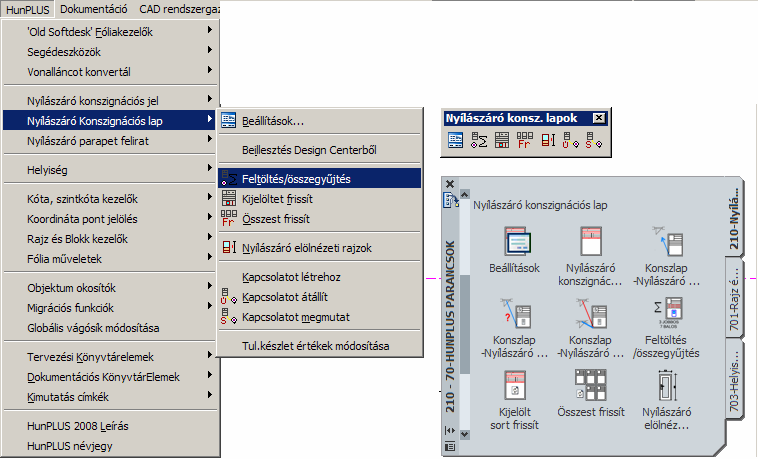
Task: Choose Beillesztés Design Centerből
Action: click(x=320, y=150)
